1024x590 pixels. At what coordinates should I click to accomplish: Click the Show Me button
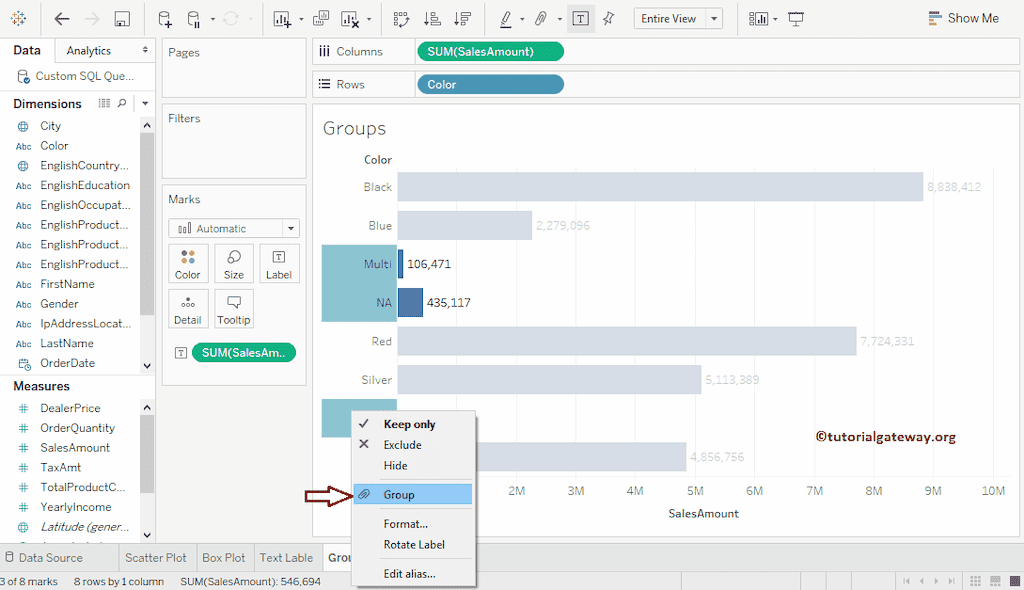click(963, 18)
